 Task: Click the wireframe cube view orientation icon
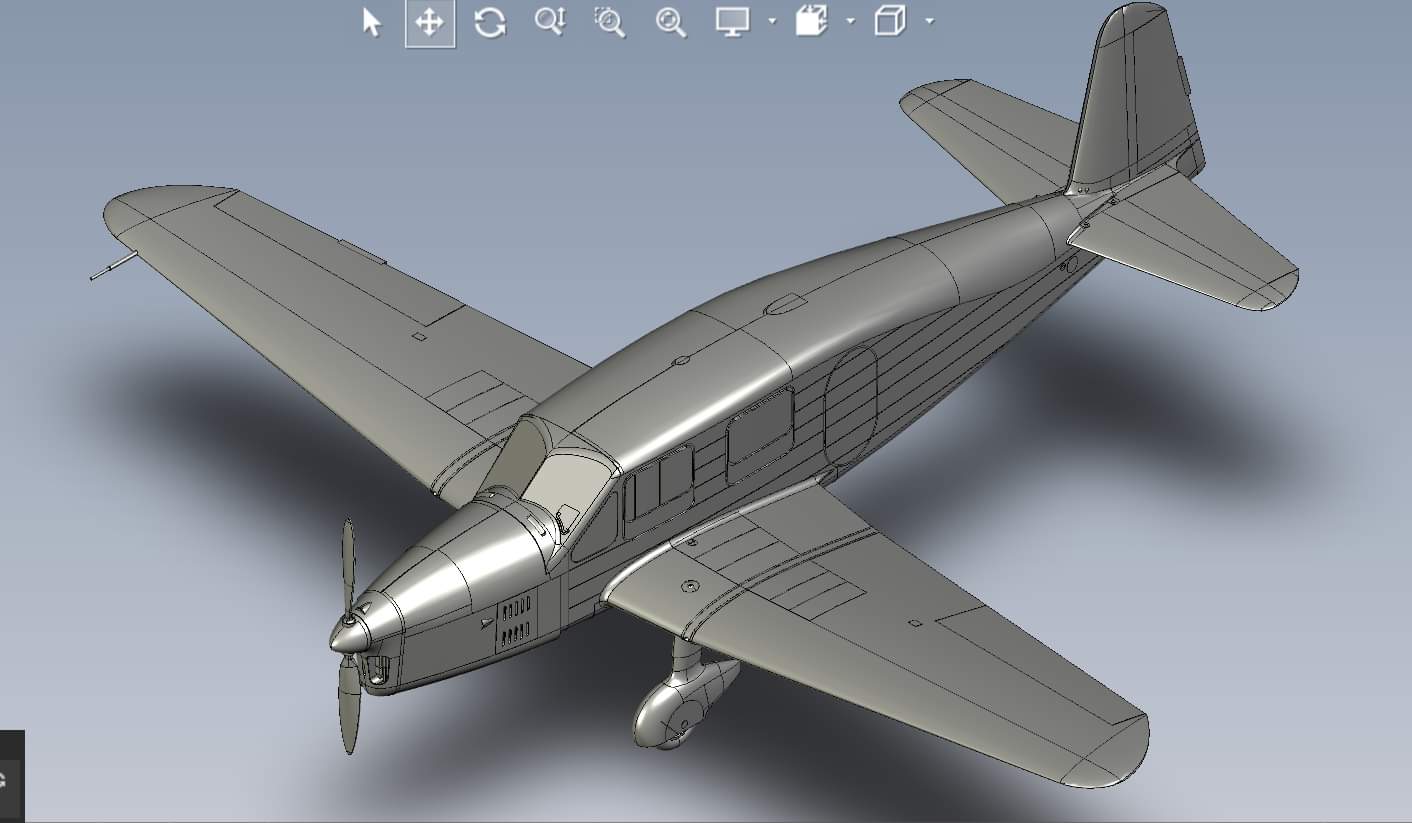click(890, 21)
